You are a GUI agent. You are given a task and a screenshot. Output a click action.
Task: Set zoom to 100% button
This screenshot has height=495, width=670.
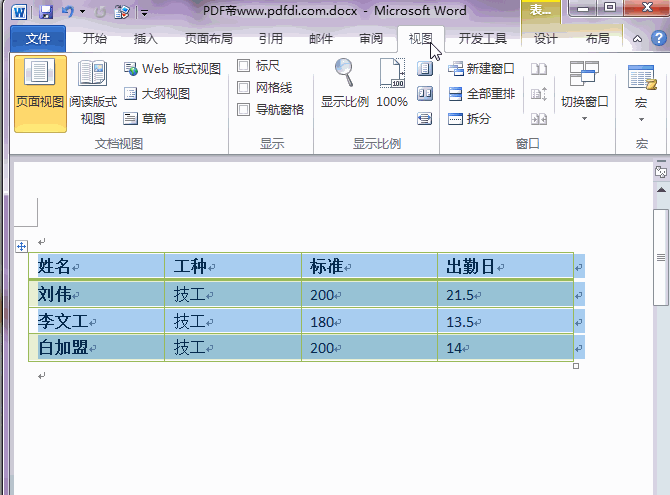(x=392, y=83)
